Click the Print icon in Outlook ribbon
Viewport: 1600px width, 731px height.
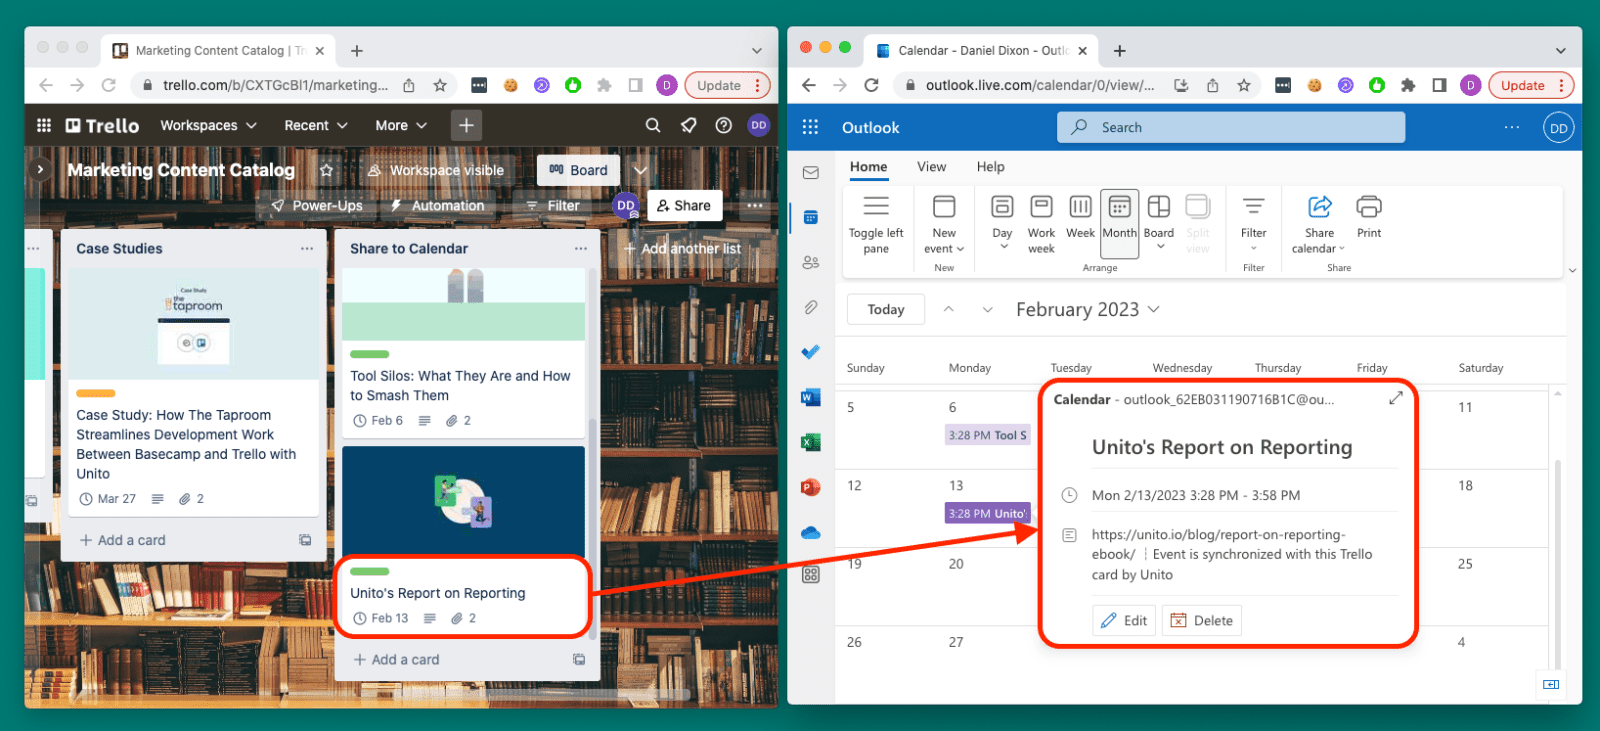(1368, 217)
